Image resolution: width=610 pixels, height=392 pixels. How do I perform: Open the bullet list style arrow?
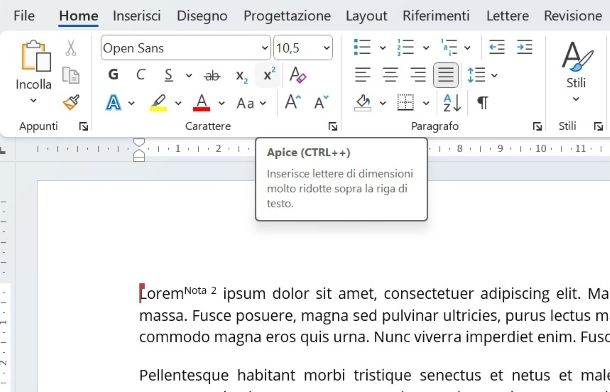382,48
